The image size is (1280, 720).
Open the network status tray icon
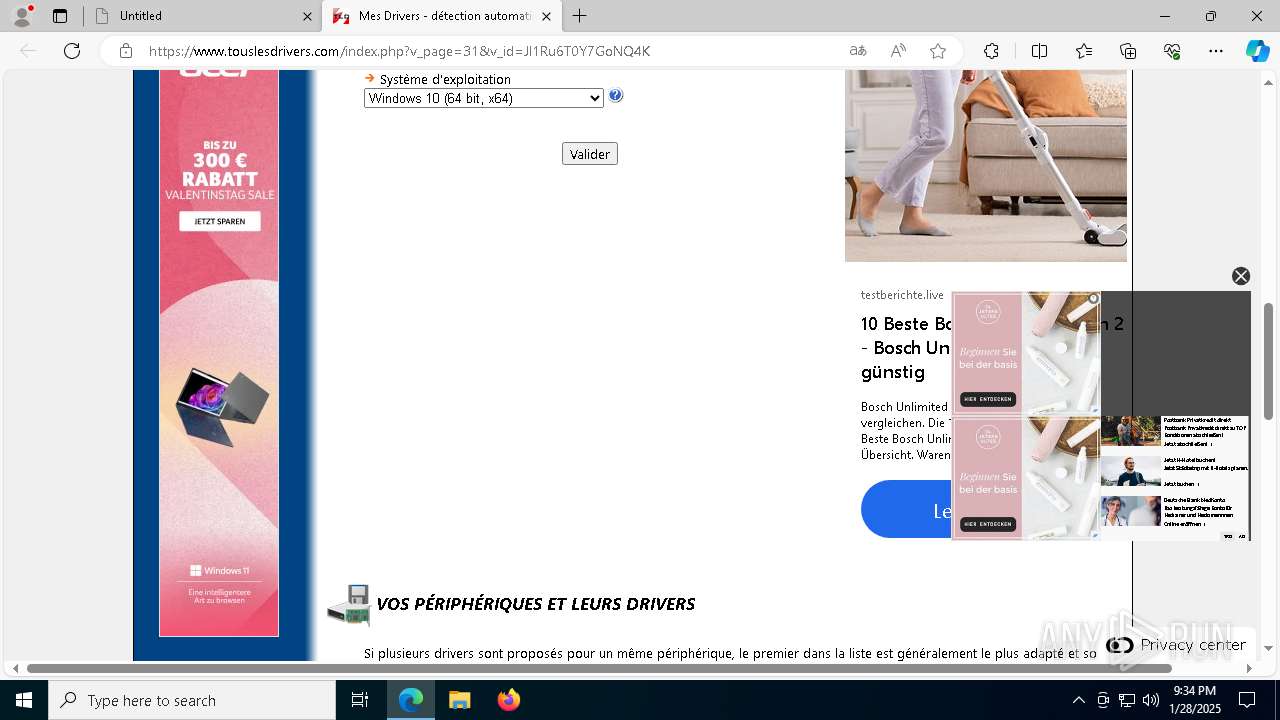coord(1127,700)
